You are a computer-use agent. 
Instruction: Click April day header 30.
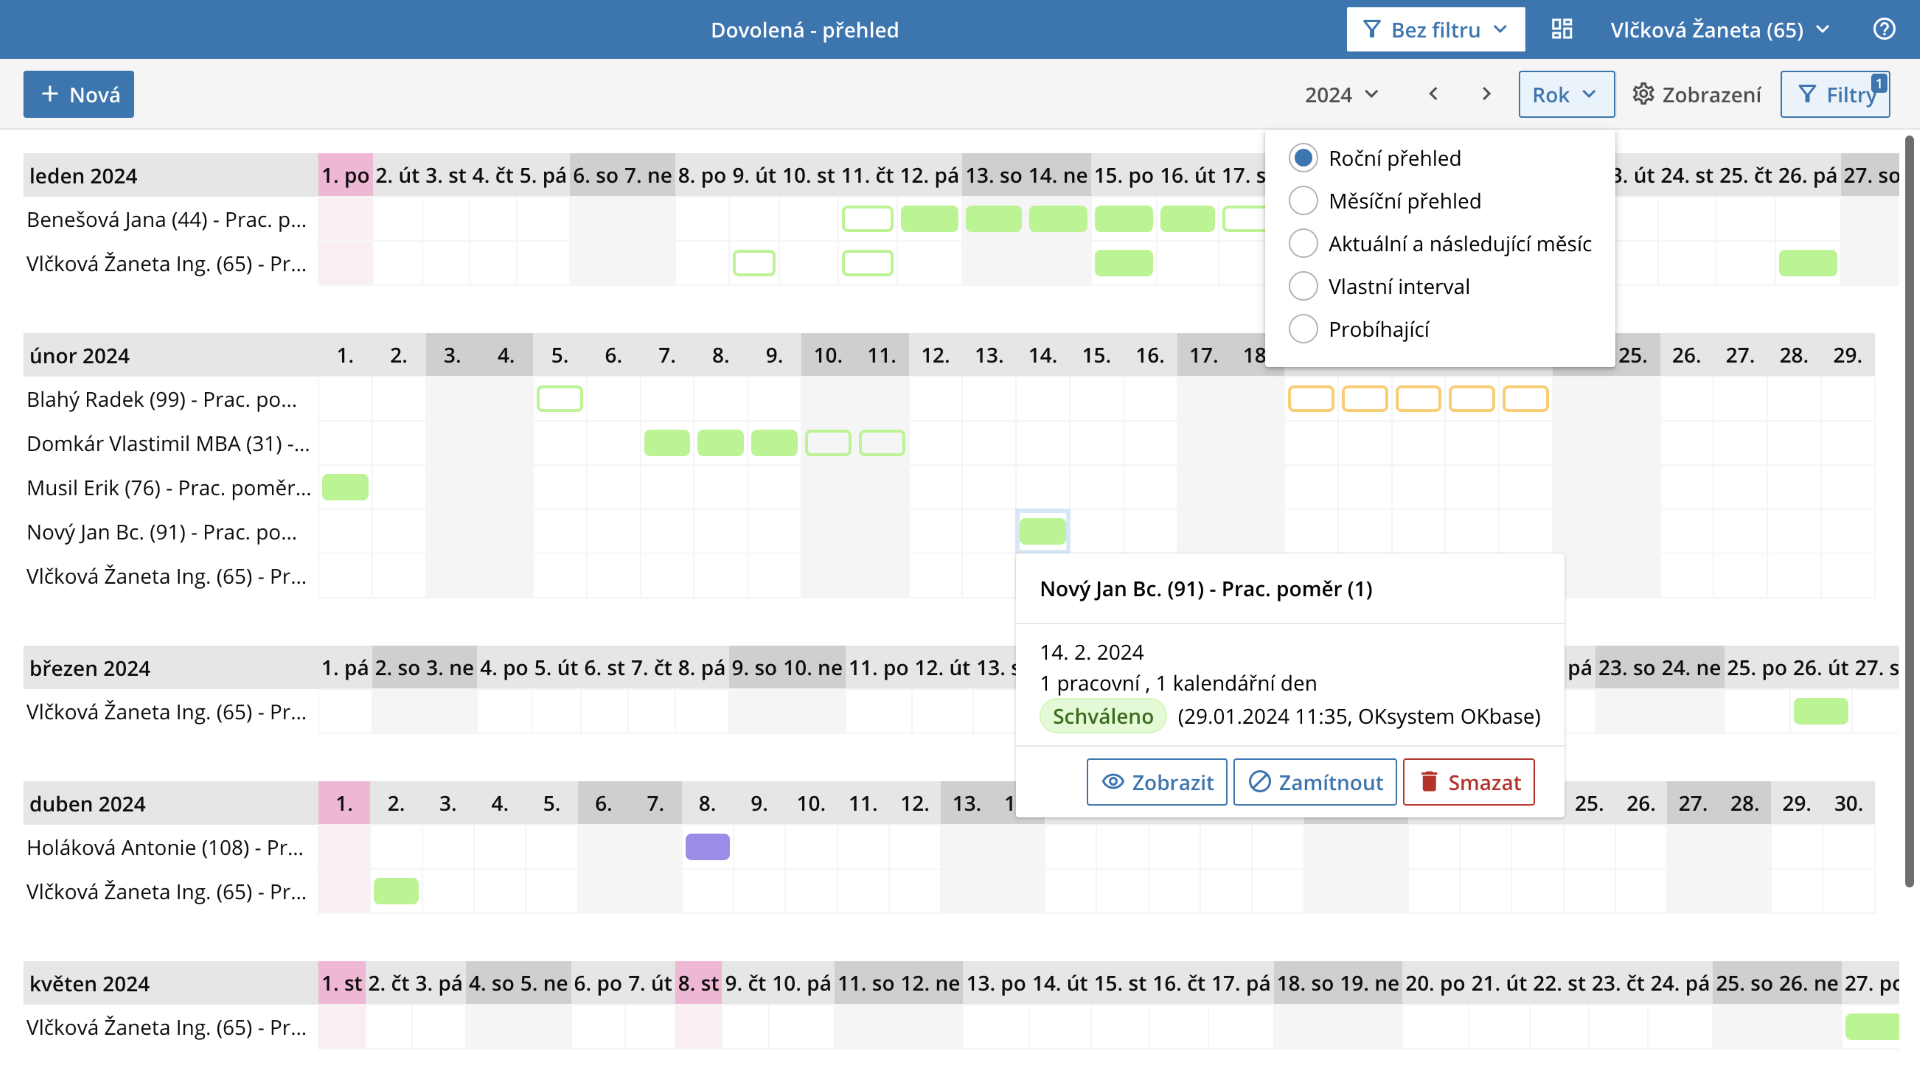point(1848,804)
